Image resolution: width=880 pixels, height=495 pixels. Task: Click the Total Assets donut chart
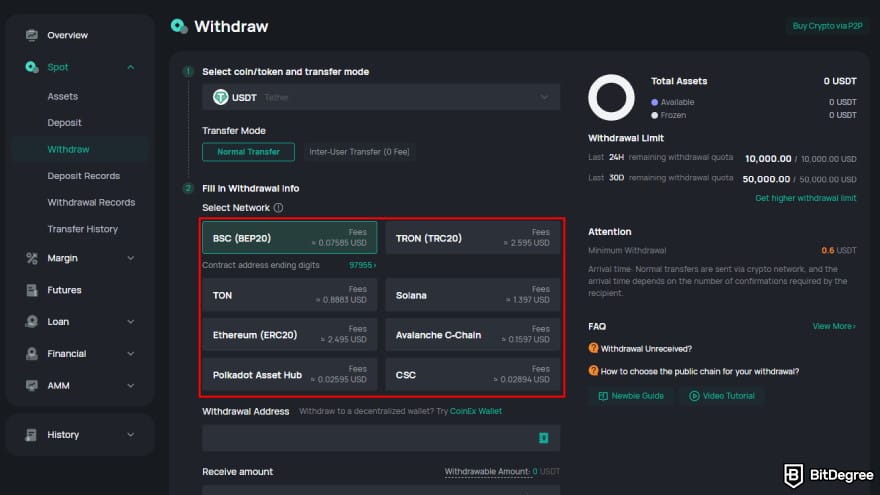pyautogui.click(x=611, y=98)
